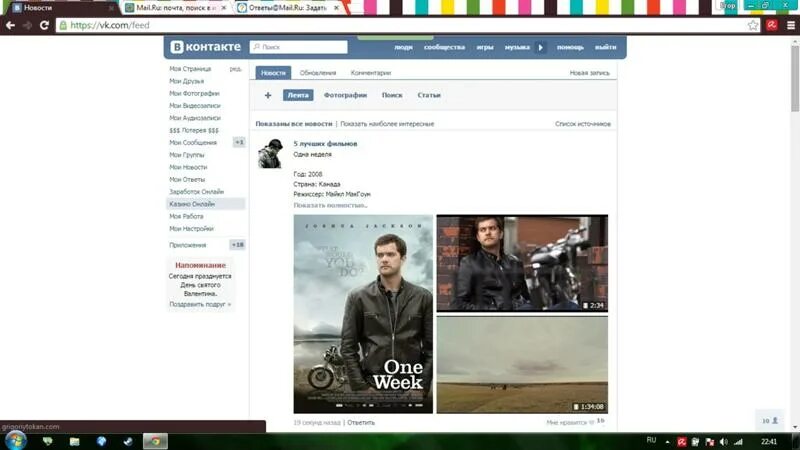Image resolution: width=800 pixels, height=450 pixels.
Task: Click 'Ответить' under the post
Action: tap(361, 422)
